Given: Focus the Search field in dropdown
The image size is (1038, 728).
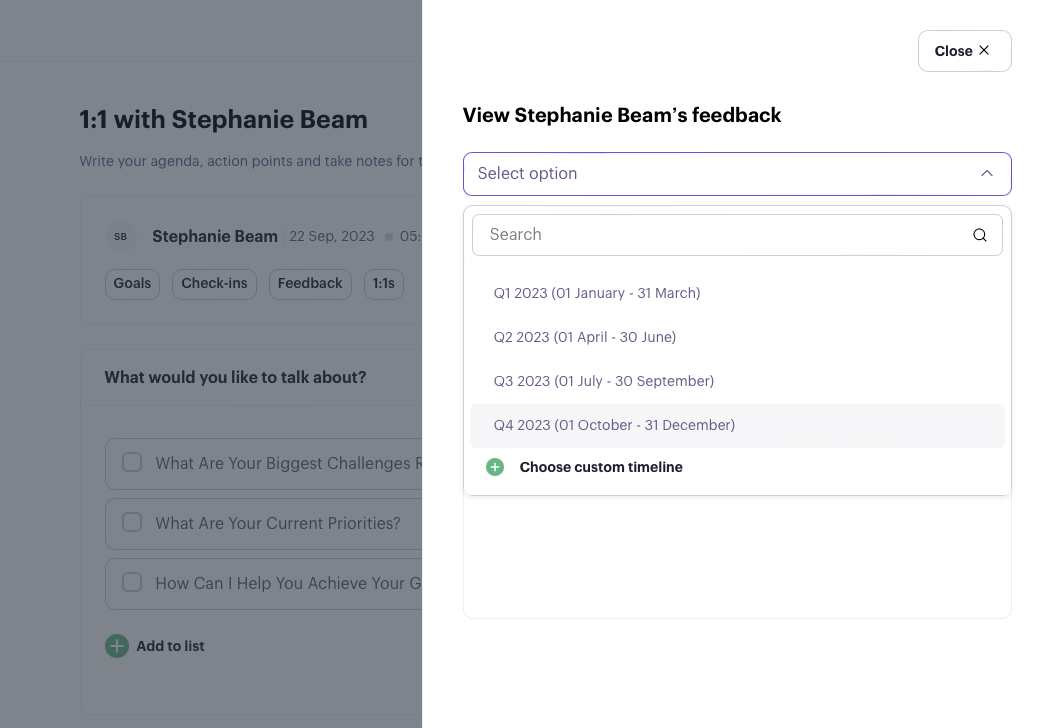Looking at the screenshot, I should coord(737,235).
